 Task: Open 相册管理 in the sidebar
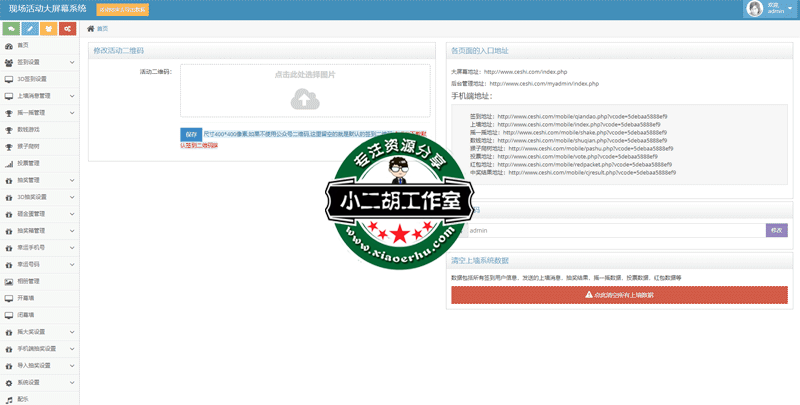click(28, 281)
